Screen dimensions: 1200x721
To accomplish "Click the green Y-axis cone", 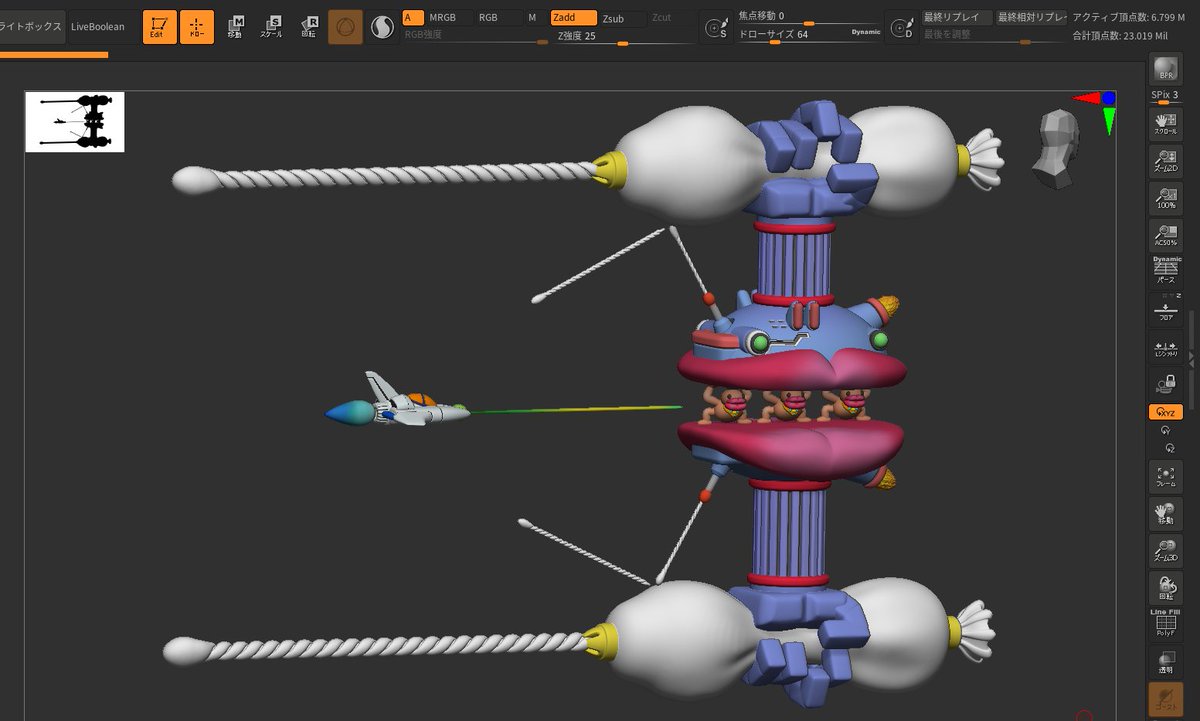I will (1110, 122).
